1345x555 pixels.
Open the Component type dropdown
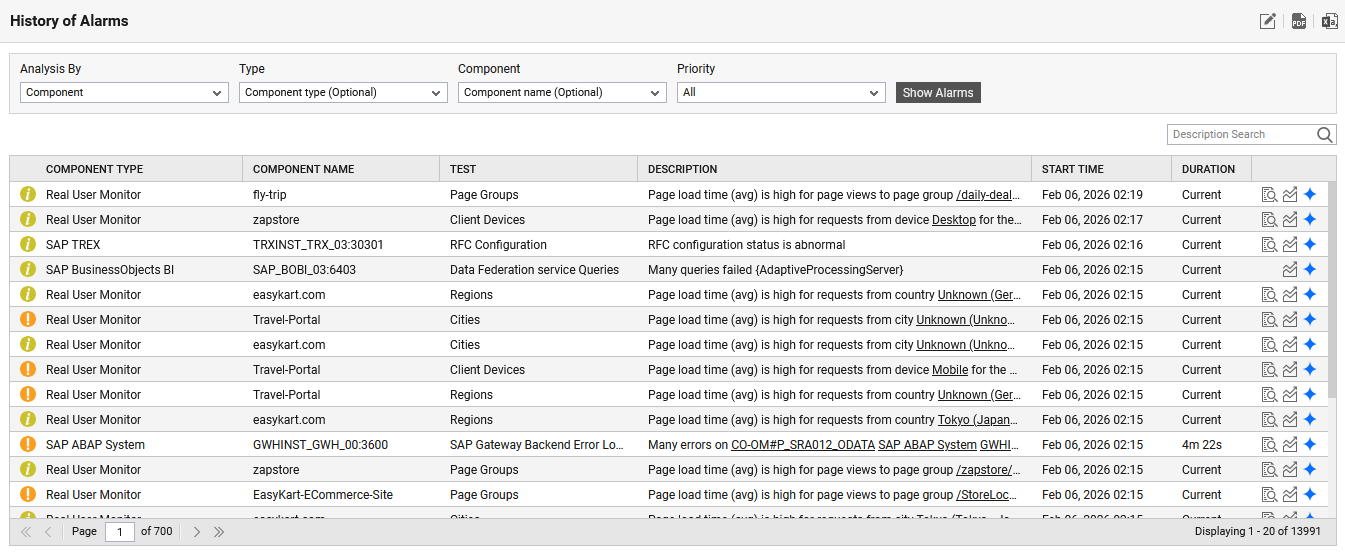(343, 93)
